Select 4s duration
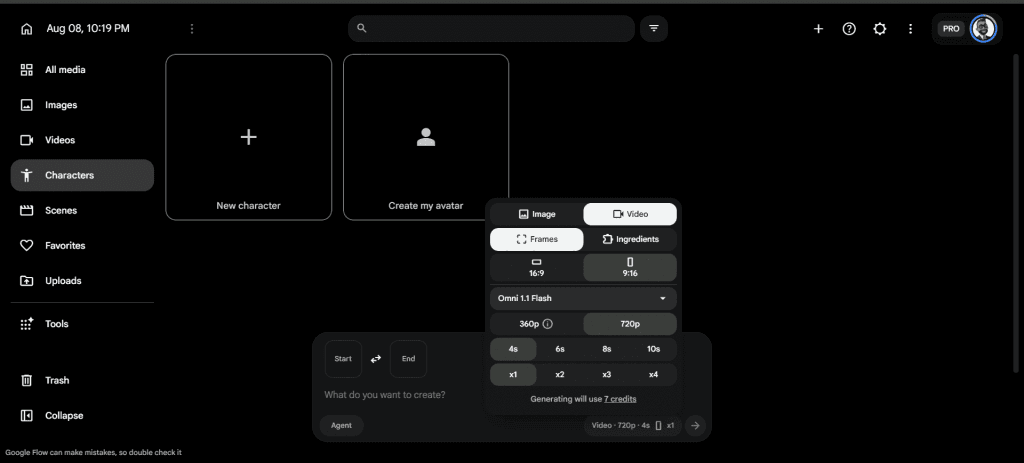Screen dimensions: 1024x463 point(513,349)
